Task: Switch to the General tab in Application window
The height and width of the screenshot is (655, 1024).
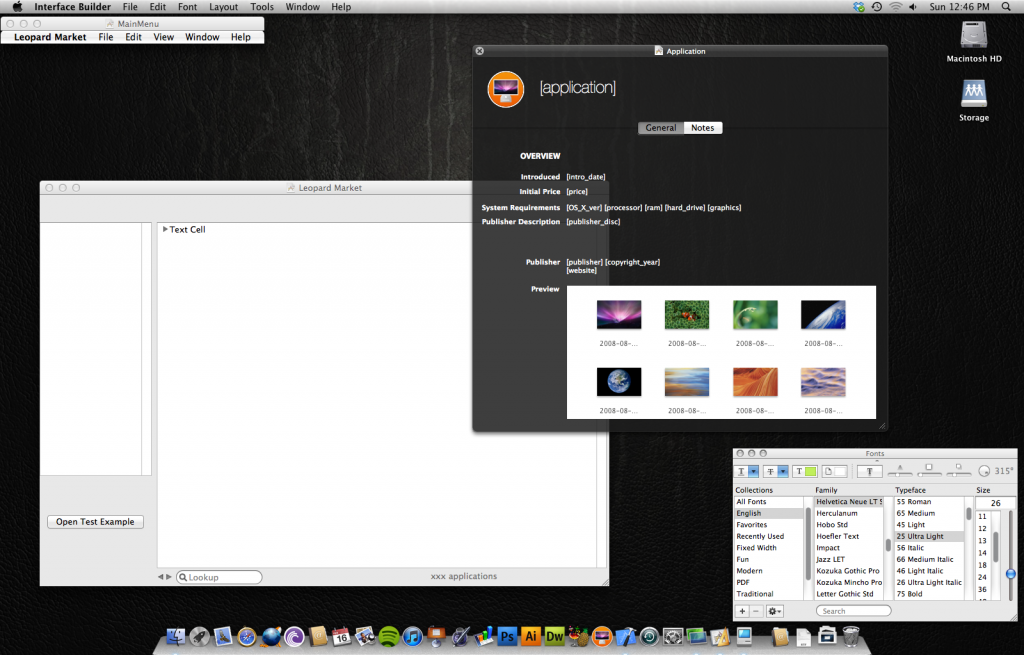Action: coord(661,128)
